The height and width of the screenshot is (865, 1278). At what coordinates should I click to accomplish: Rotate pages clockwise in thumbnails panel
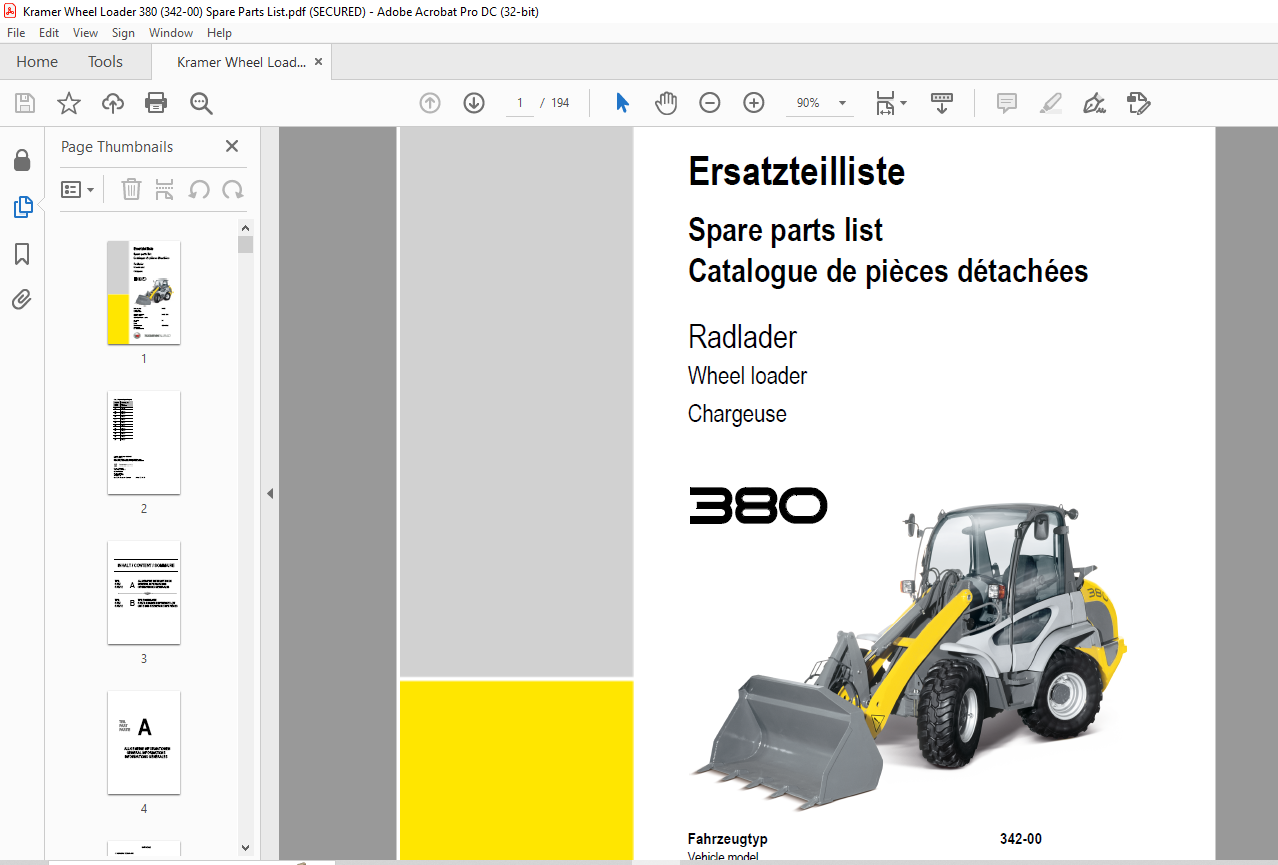[233, 189]
